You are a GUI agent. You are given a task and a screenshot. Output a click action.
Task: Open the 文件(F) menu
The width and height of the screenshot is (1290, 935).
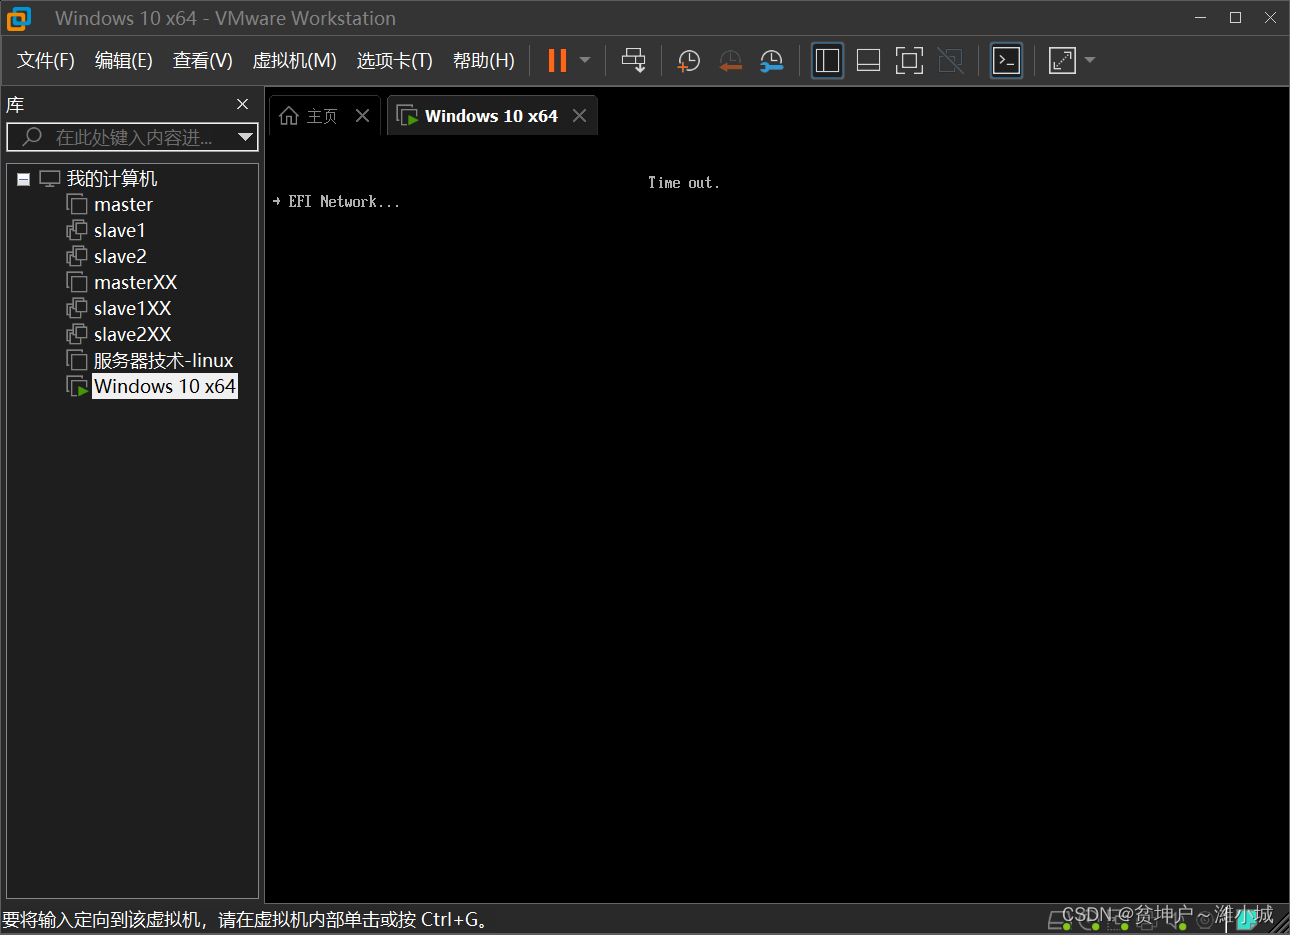(x=46, y=61)
